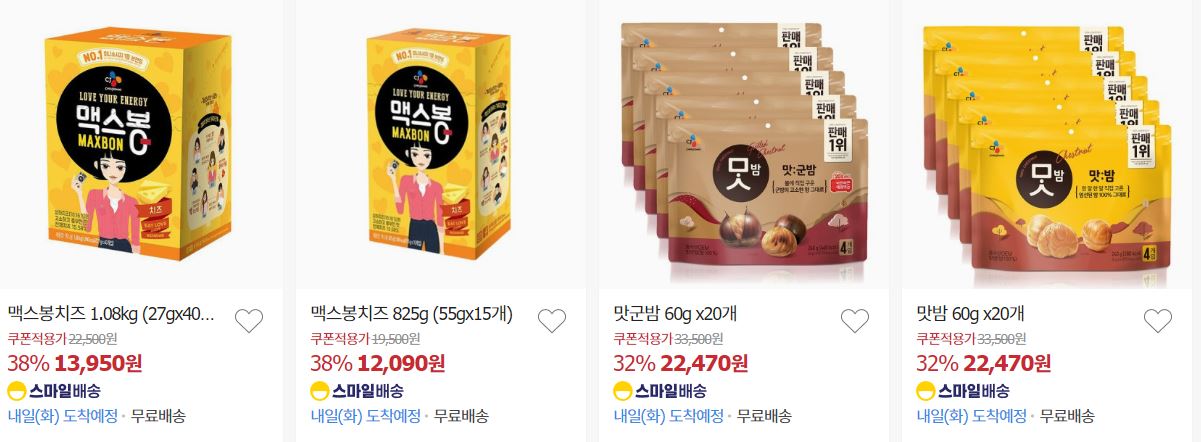The height and width of the screenshot is (442, 1201).
Task: Click 스마일배송 smile icon under 맛밤
Action: pyautogui.click(x=924, y=390)
